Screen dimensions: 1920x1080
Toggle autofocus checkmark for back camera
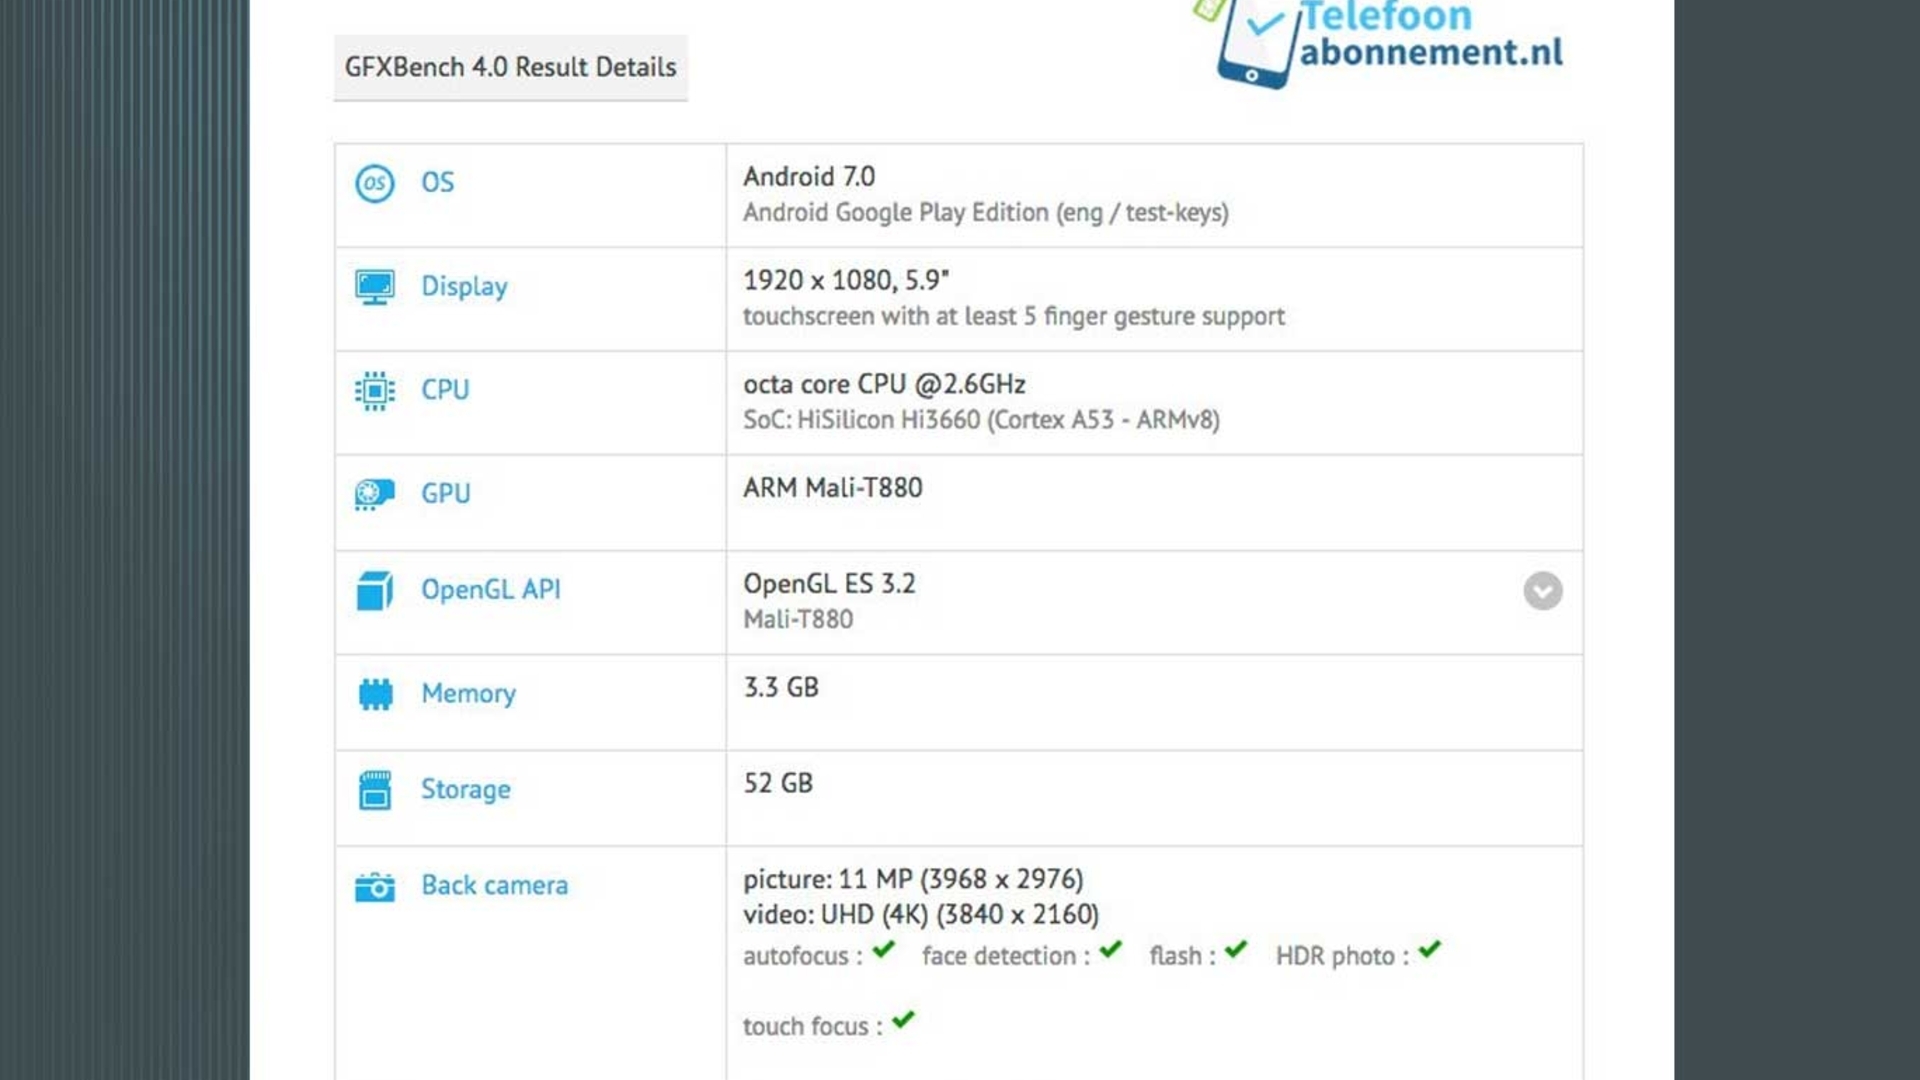882,953
